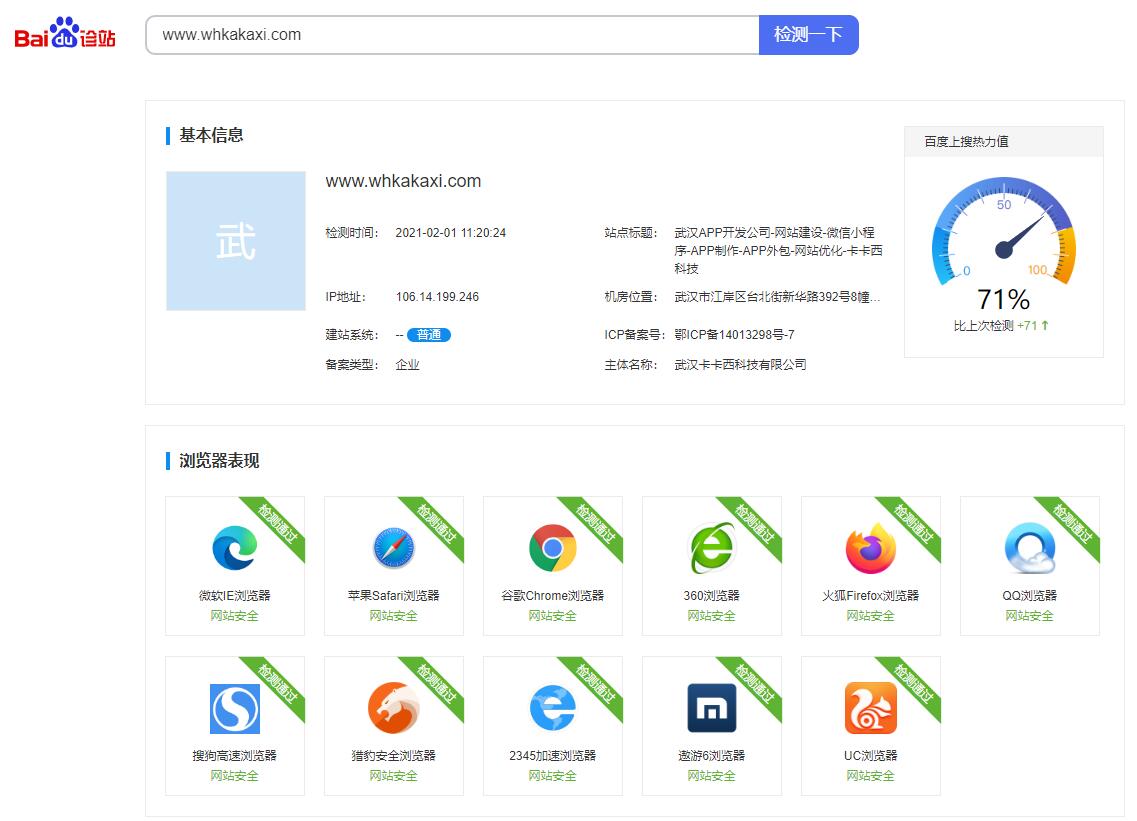
Task: Click the 检测通过 ribbon on the Safari card
Action: (437, 524)
